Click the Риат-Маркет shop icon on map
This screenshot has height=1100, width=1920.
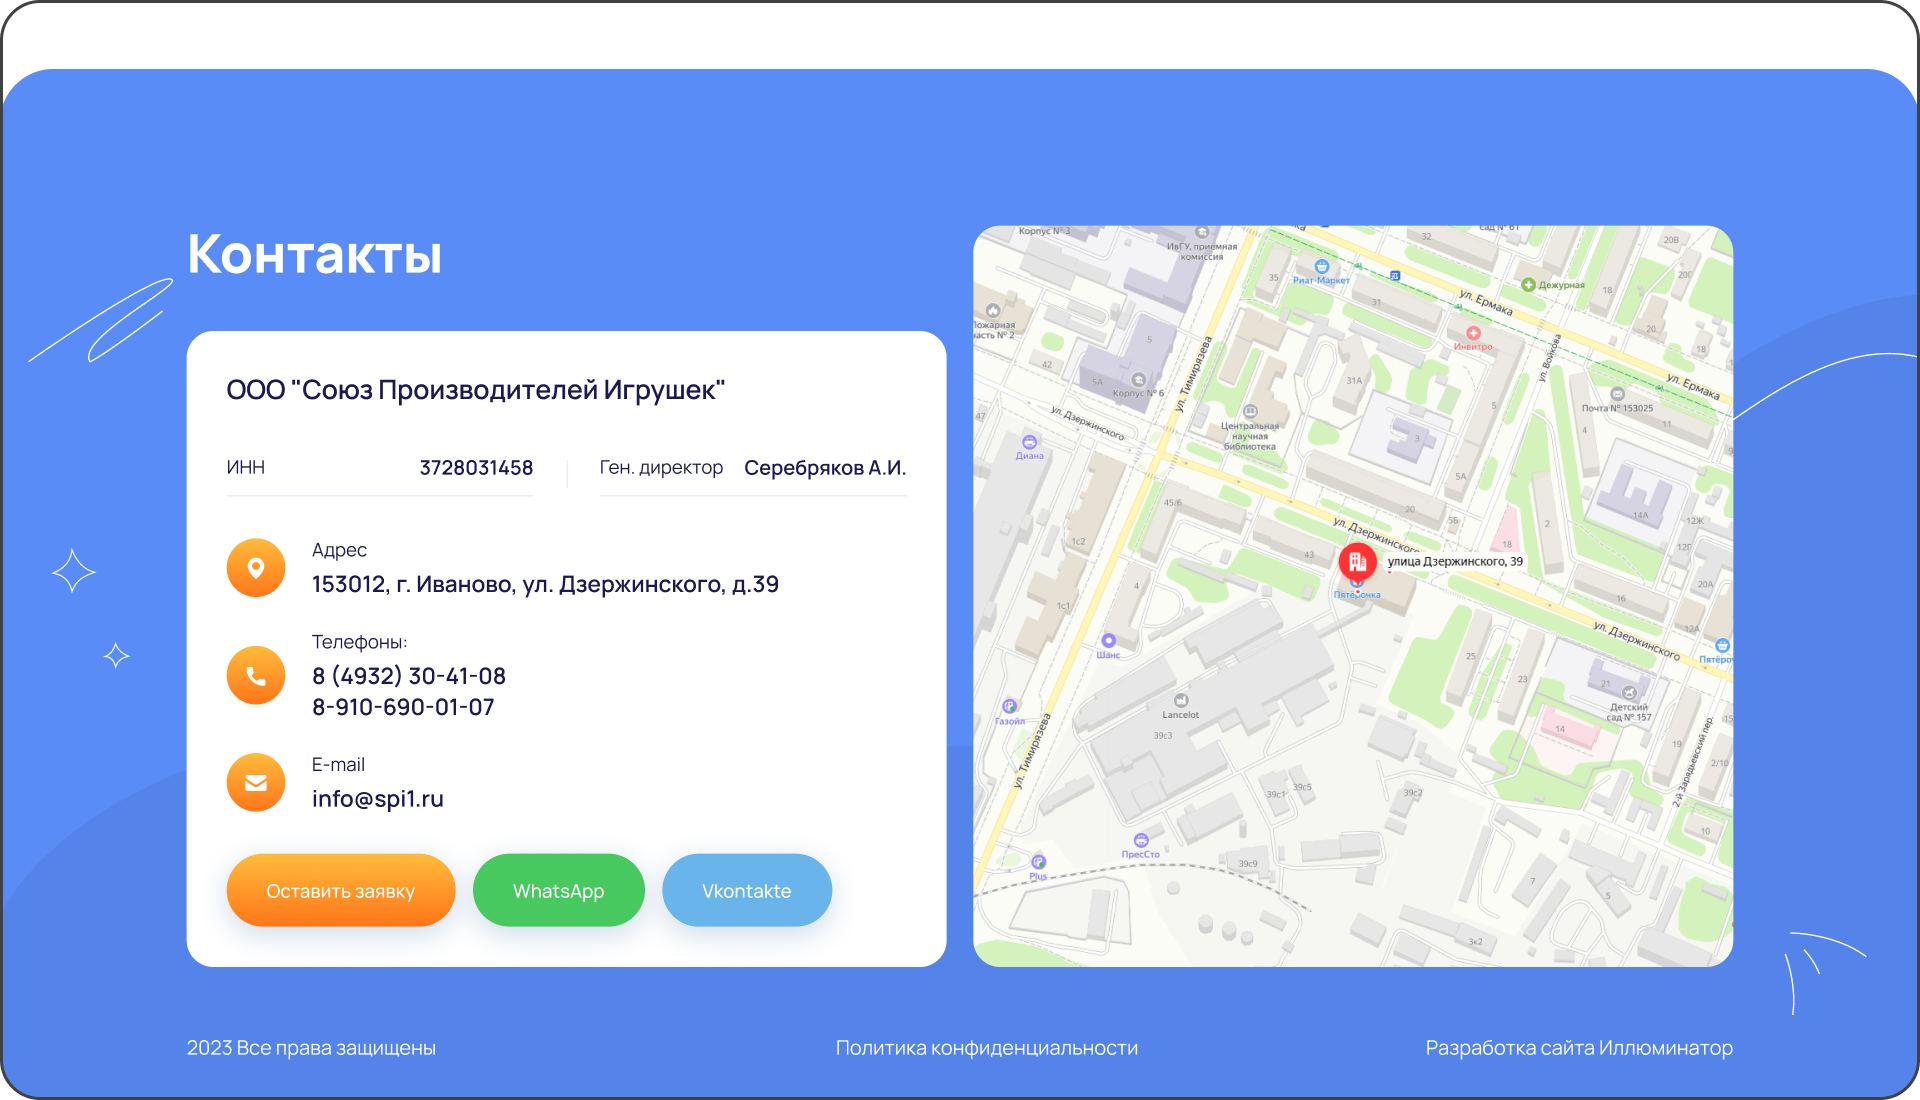(x=1322, y=266)
